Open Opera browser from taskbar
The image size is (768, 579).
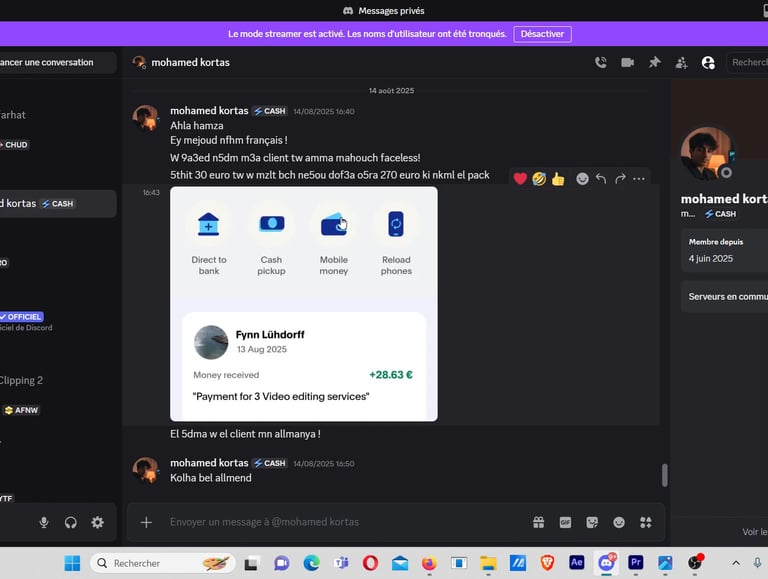[x=370, y=563]
